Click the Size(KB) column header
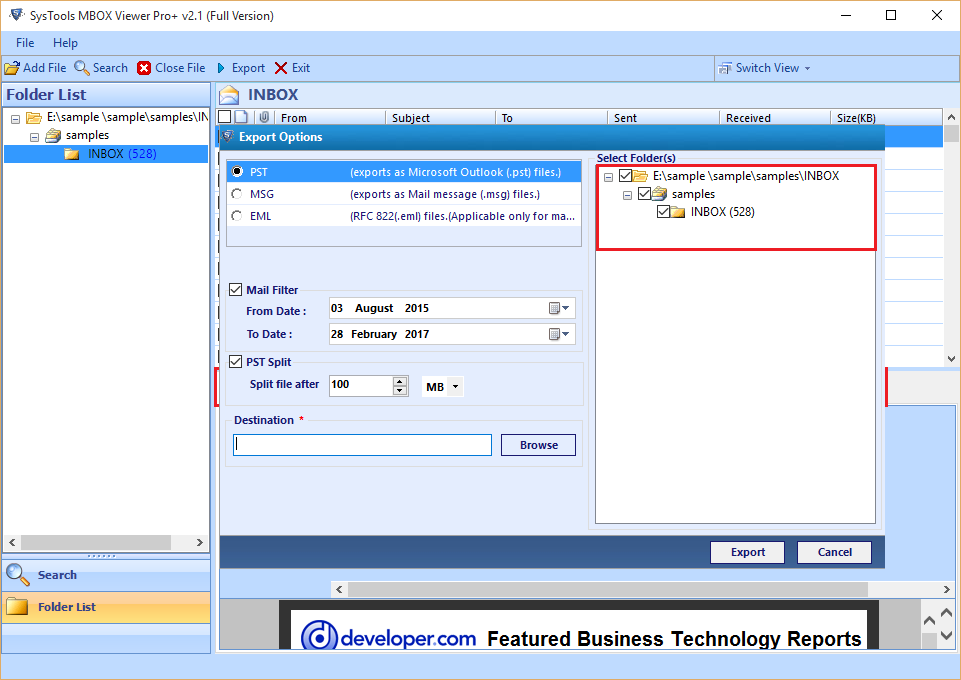Image resolution: width=961 pixels, height=680 pixels. click(x=886, y=118)
